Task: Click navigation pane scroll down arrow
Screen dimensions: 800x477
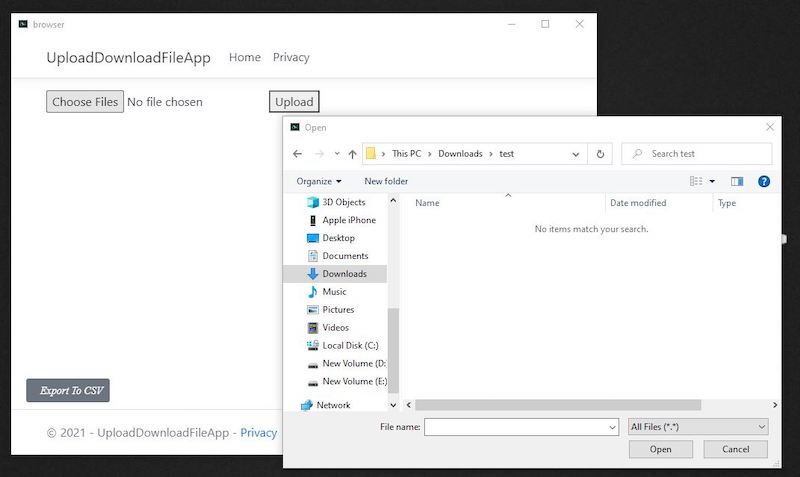Action: point(393,405)
